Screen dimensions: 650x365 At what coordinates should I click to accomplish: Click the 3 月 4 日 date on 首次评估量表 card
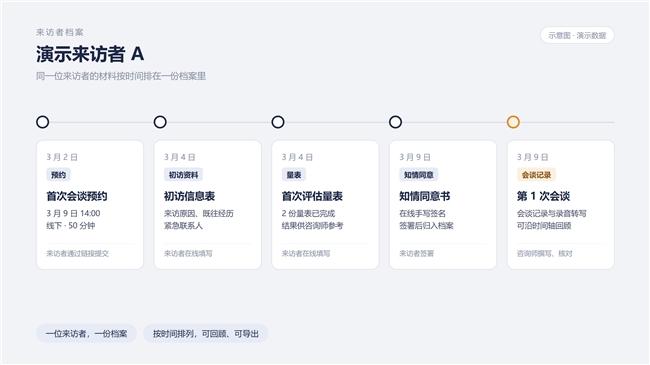[298, 157]
